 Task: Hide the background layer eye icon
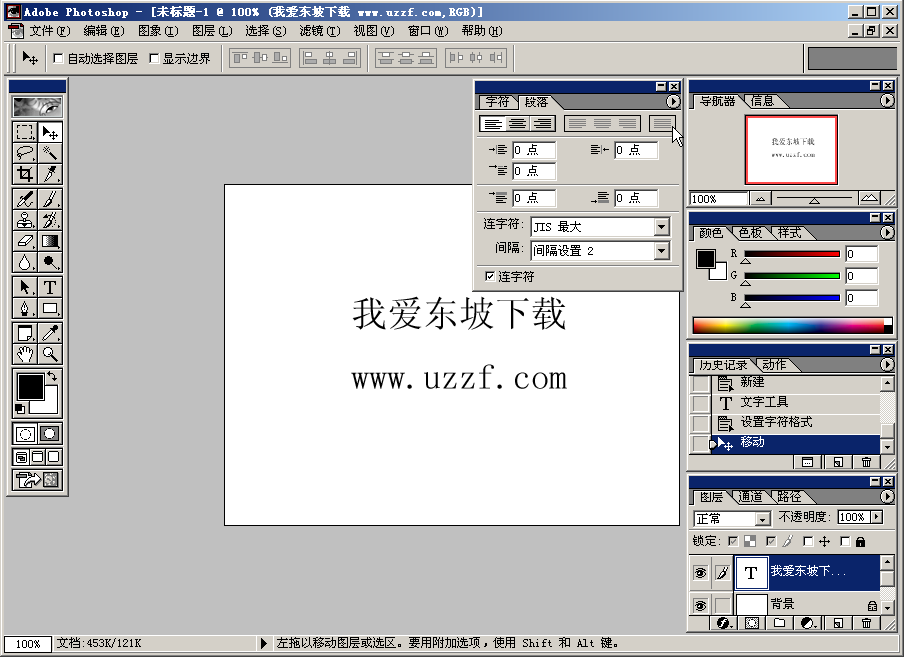click(x=700, y=605)
